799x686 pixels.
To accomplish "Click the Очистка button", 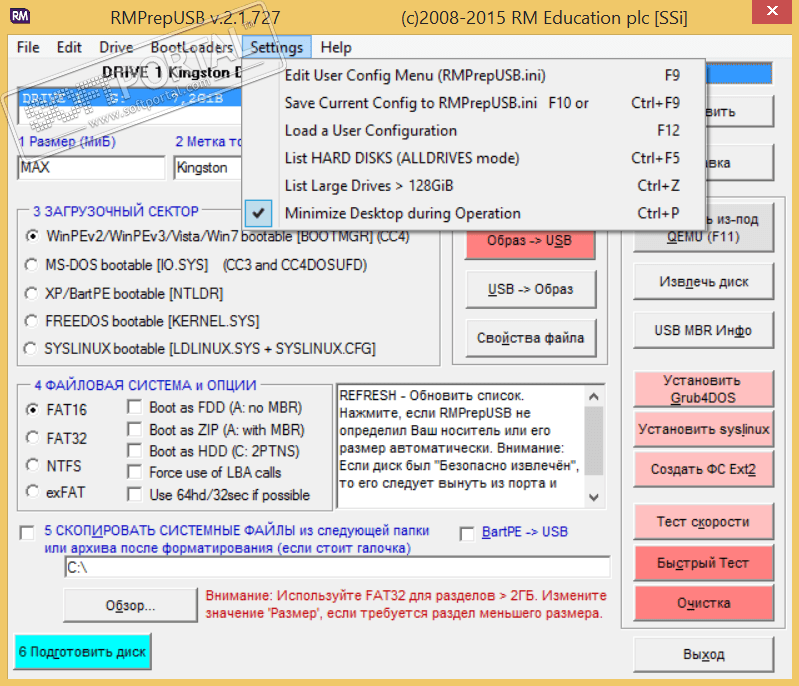I will click(703, 603).
